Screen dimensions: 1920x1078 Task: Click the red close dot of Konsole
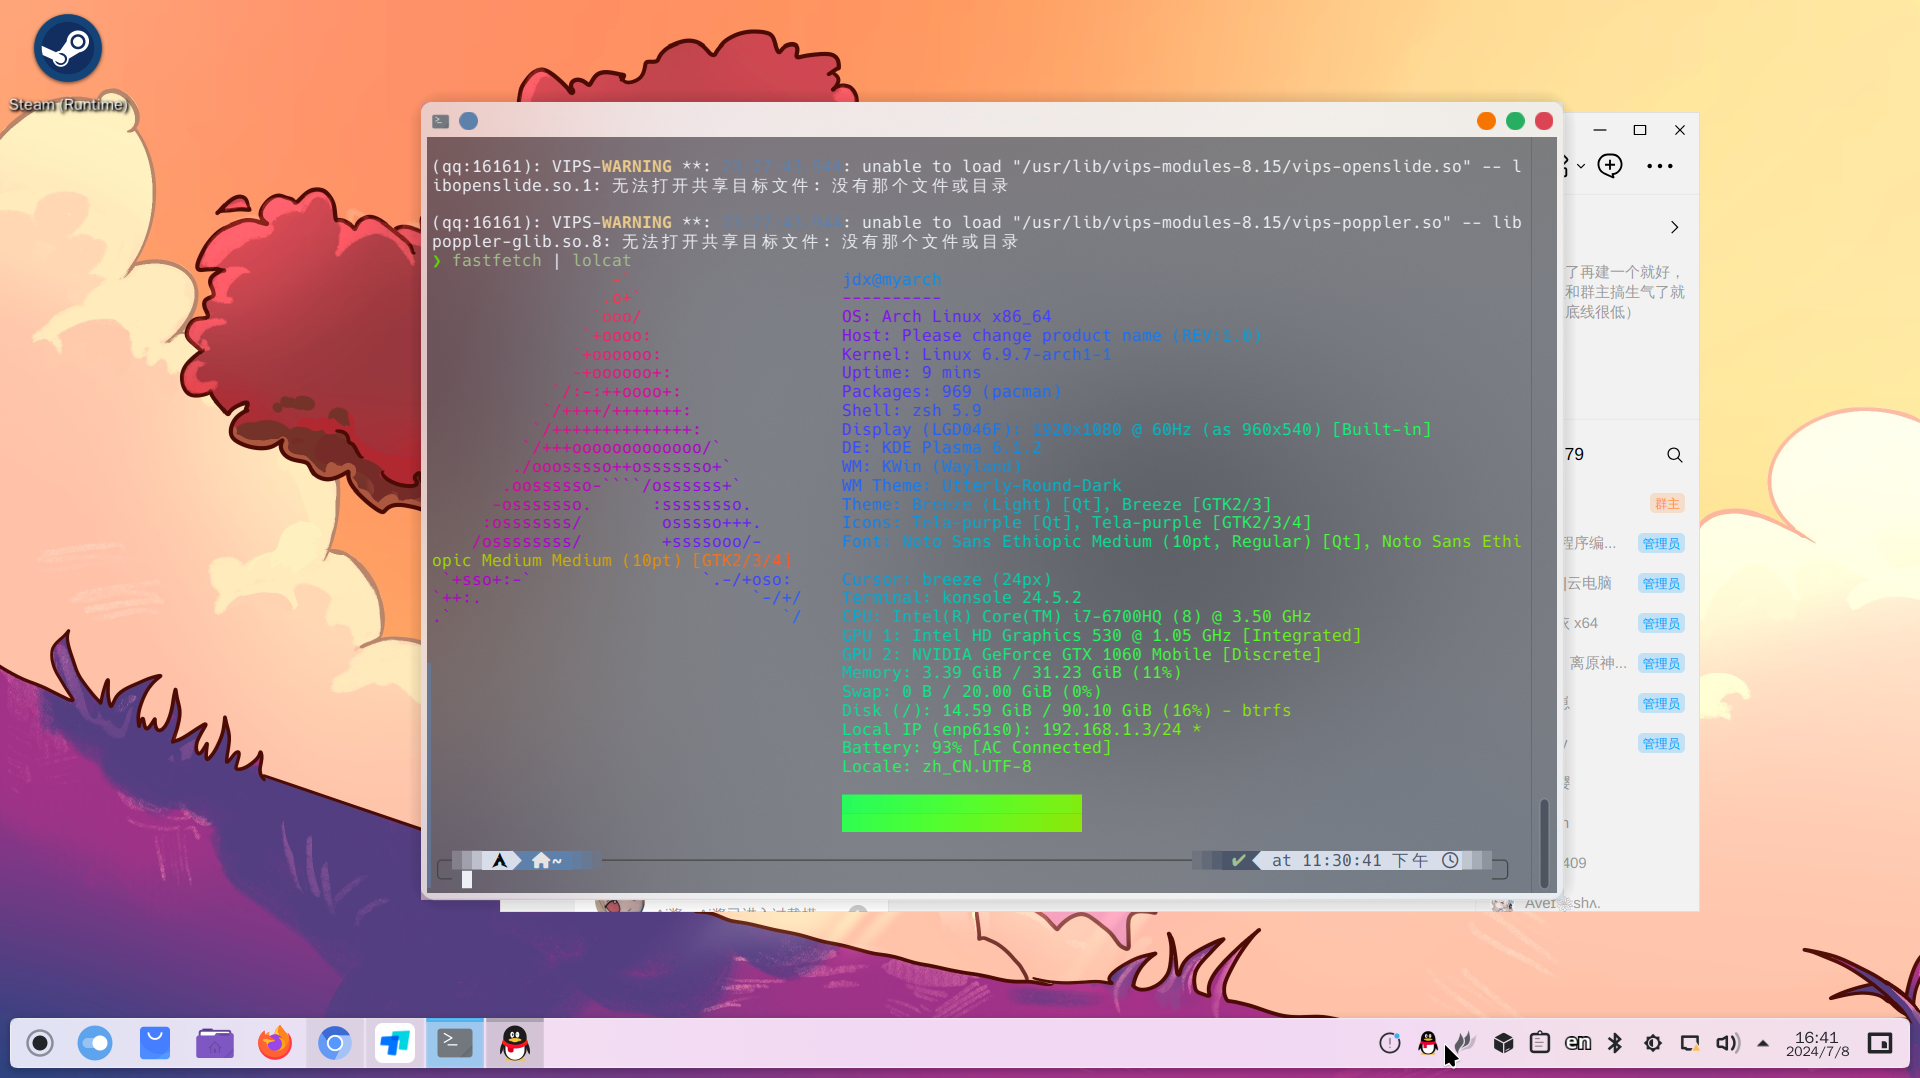point(1544,121)
